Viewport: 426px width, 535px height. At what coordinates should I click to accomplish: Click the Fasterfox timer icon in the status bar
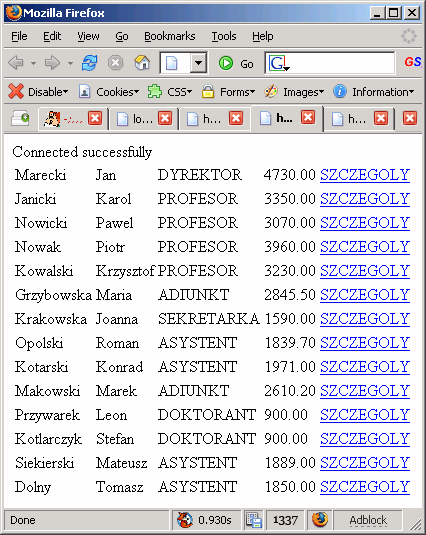(185, 520)
